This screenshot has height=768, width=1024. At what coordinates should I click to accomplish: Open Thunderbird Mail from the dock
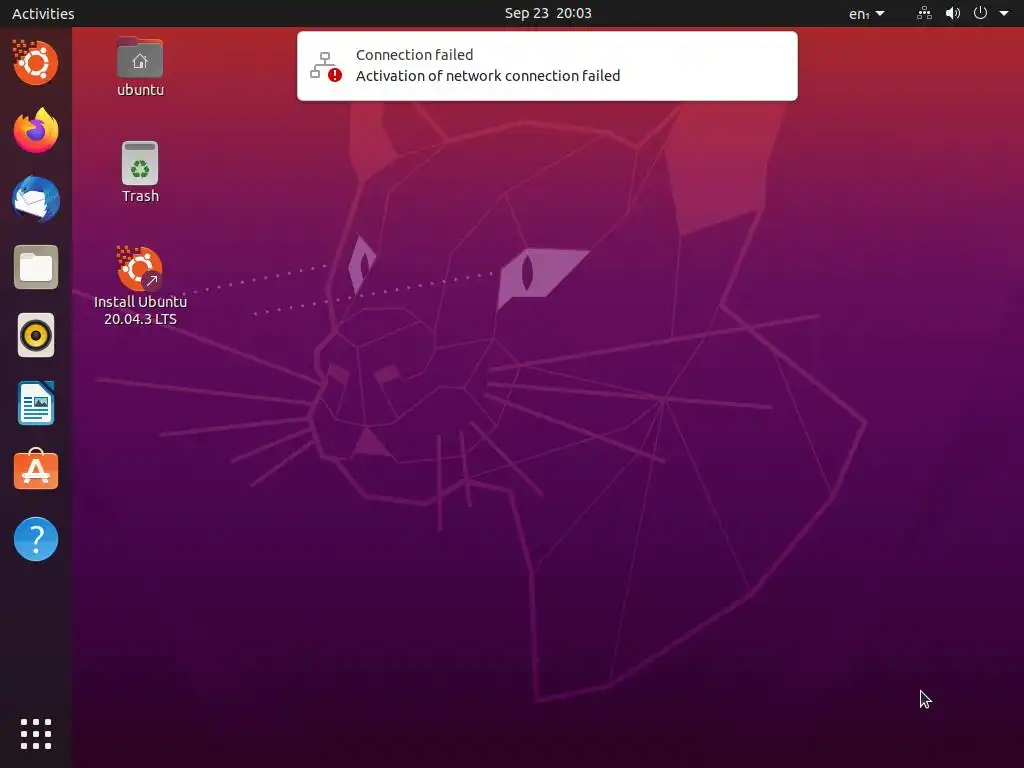click(x=36, y=199)
